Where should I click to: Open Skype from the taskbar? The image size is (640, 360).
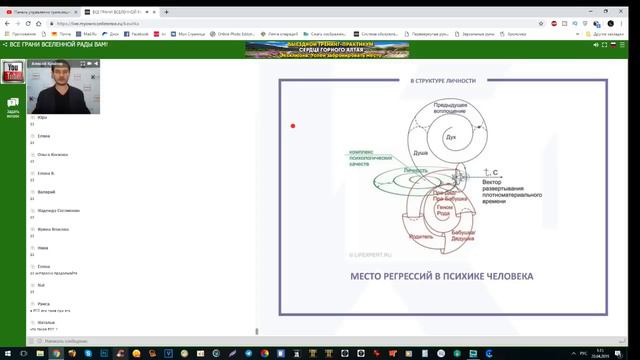coord(88,353)
